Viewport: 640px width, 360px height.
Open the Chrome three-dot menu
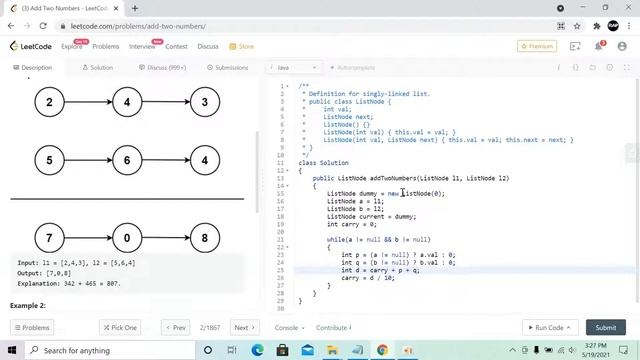tap(629, 26)
